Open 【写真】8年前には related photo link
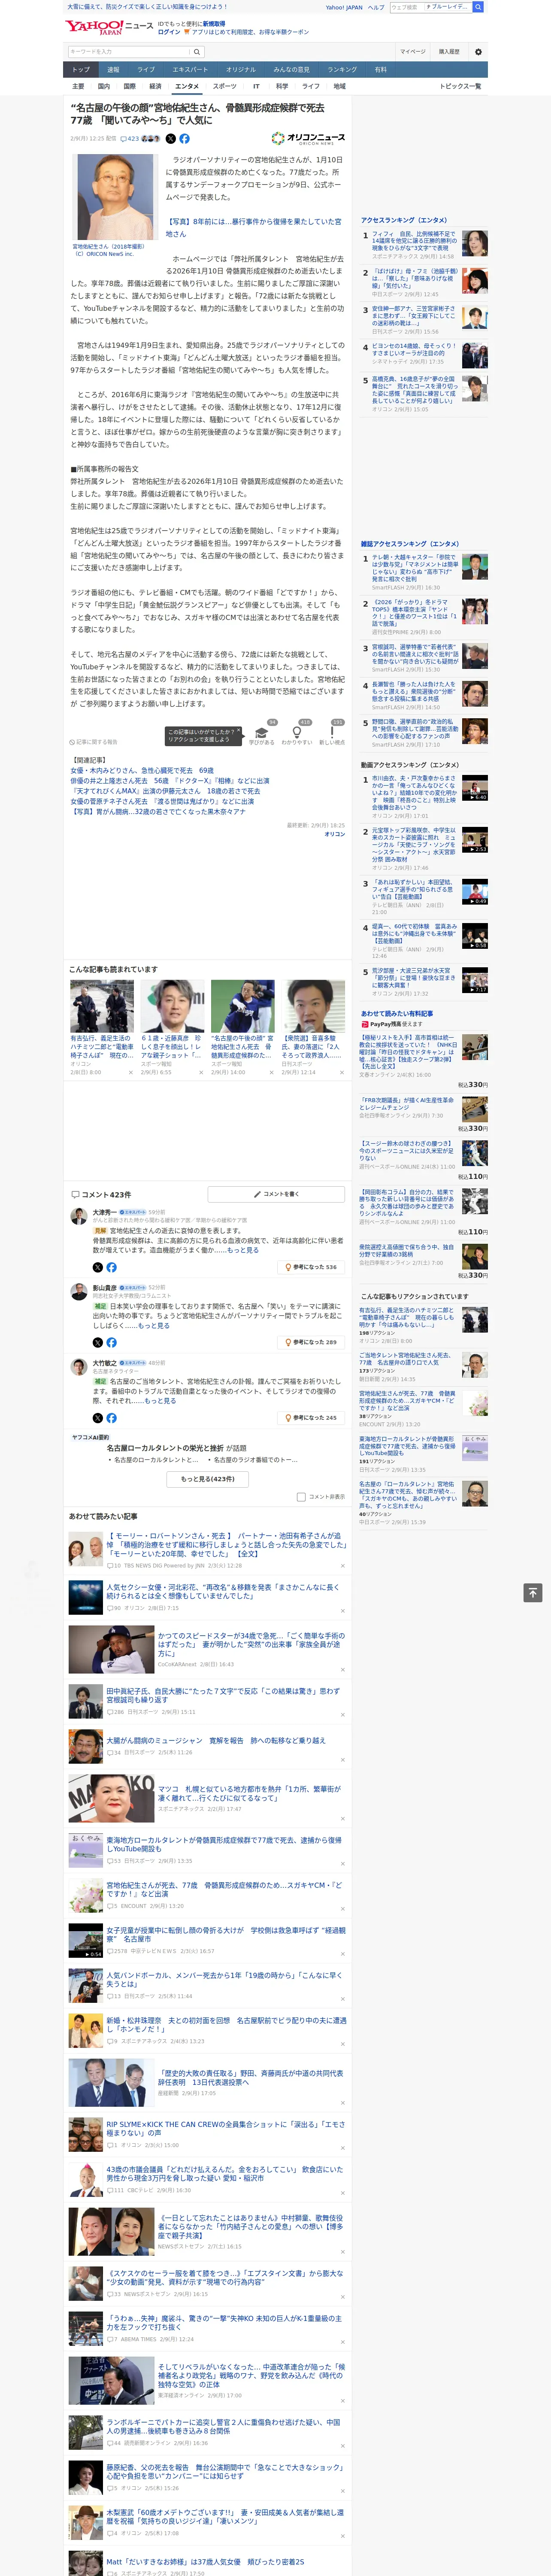Viewport: 551px width, 2576px height. [253, 228]
